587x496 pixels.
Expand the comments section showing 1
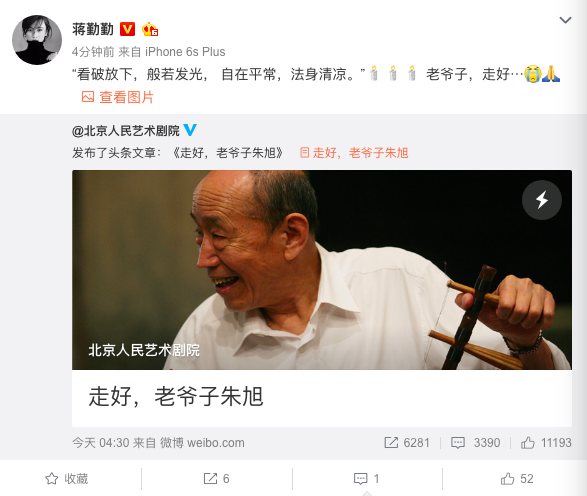pos(367,478)
